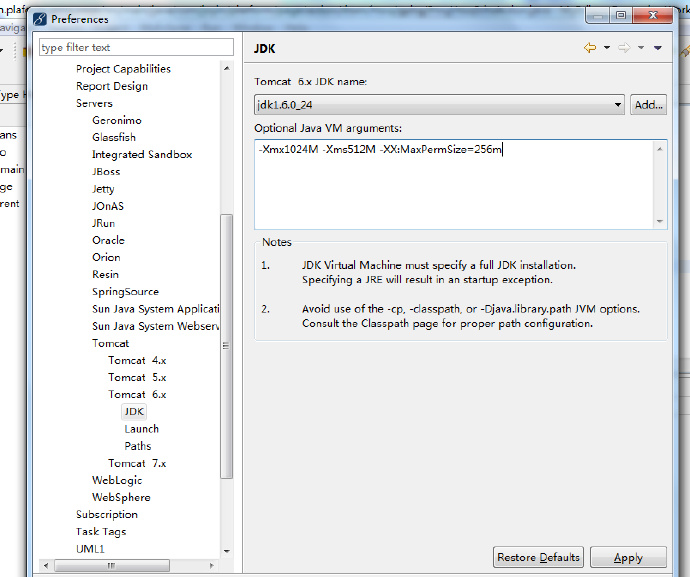Select JRun server entry
690x577 pixels.
click(103, 223)
